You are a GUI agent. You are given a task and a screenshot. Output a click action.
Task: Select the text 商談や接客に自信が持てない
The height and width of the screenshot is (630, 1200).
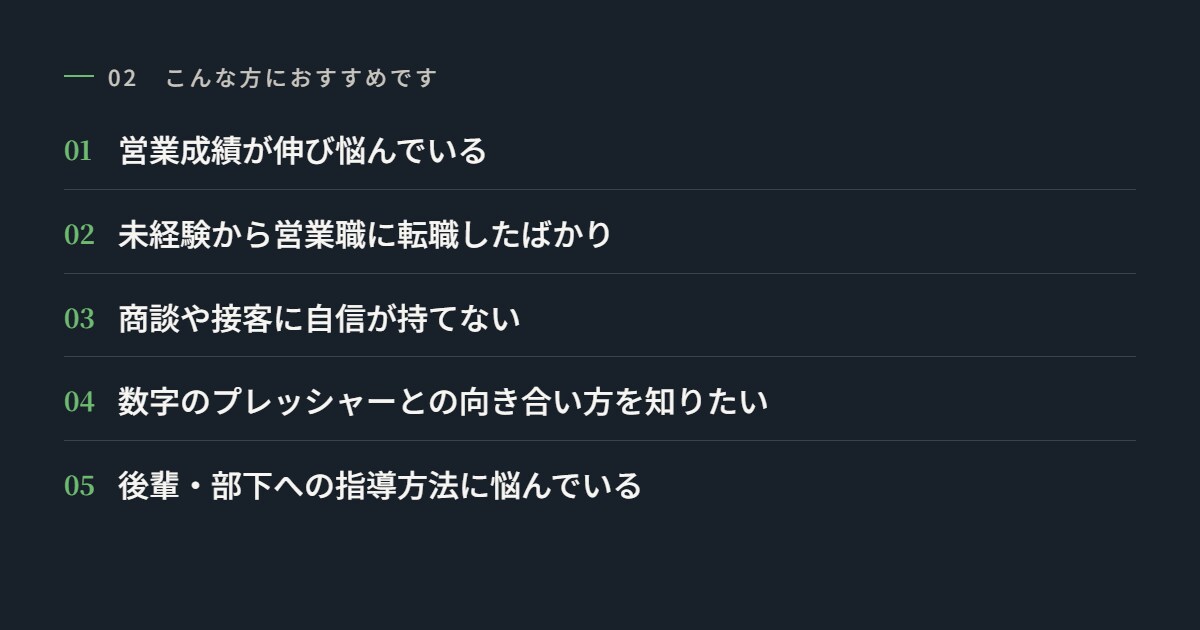pyautogui.click(x=319, y=319)
